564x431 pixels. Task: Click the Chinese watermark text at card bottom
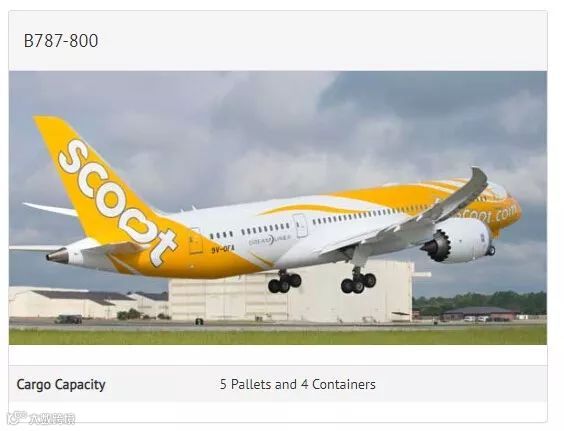[x=52, y=419]
